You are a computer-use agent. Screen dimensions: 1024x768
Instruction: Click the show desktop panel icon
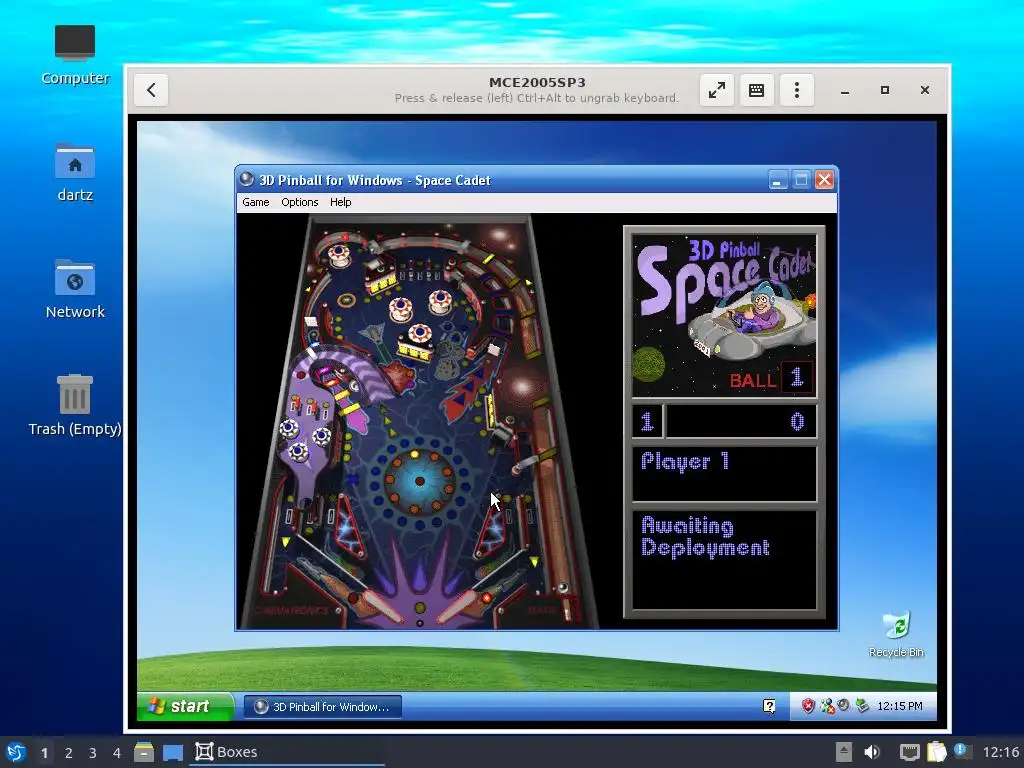click(172, 752)
